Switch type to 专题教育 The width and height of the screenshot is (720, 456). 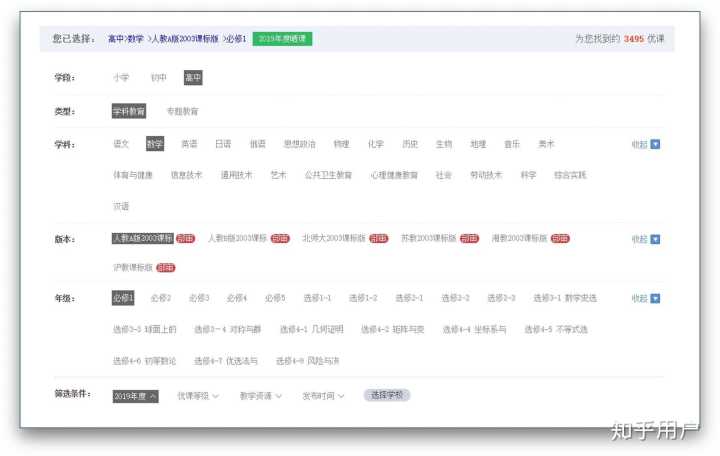pos(182,111)
